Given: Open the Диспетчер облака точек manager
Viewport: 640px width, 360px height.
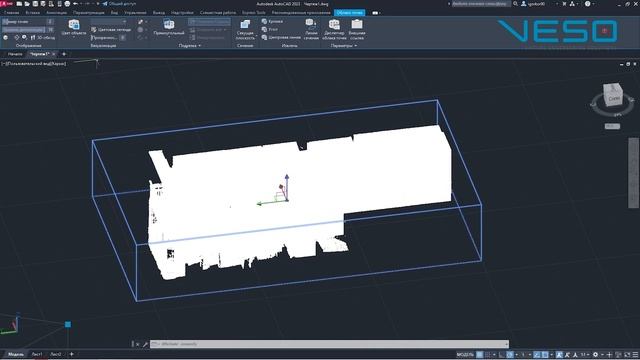Looking at the screenshot, I should (334, 29).
